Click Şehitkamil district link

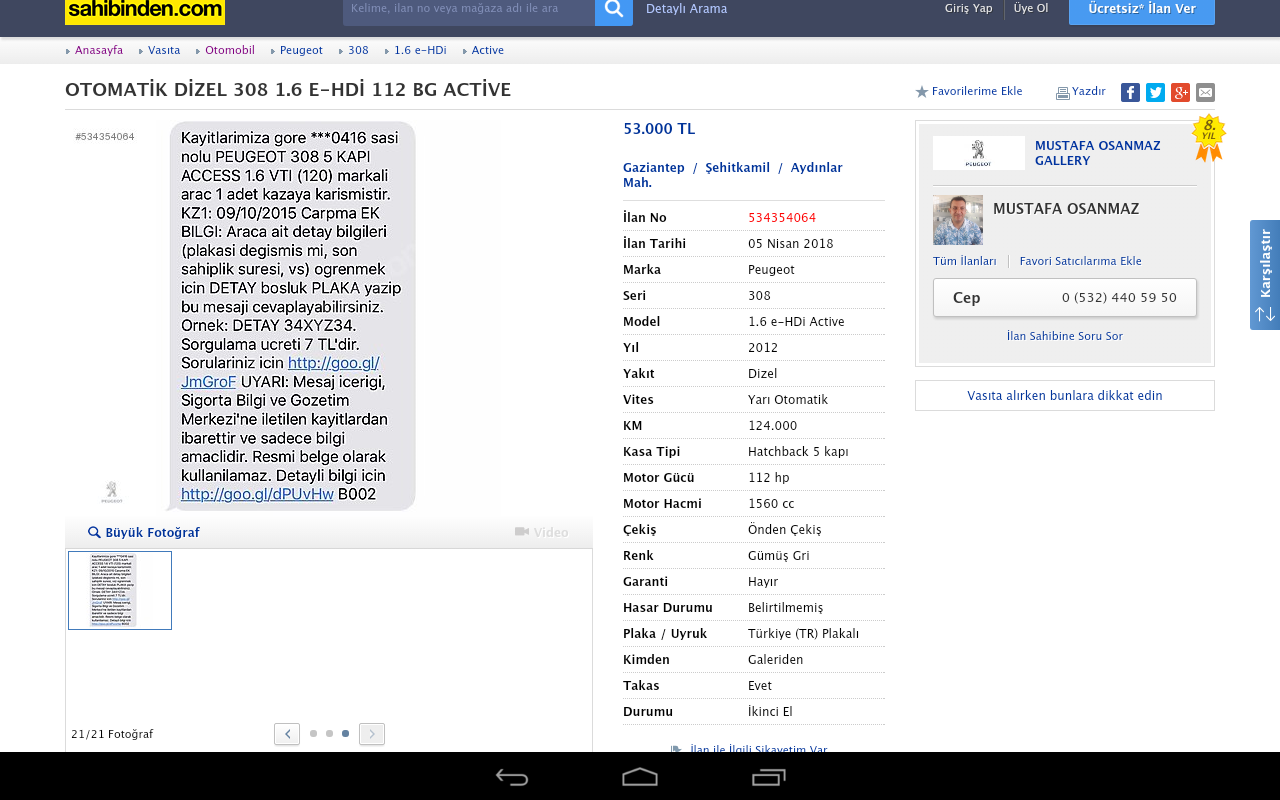coord(738,168)
